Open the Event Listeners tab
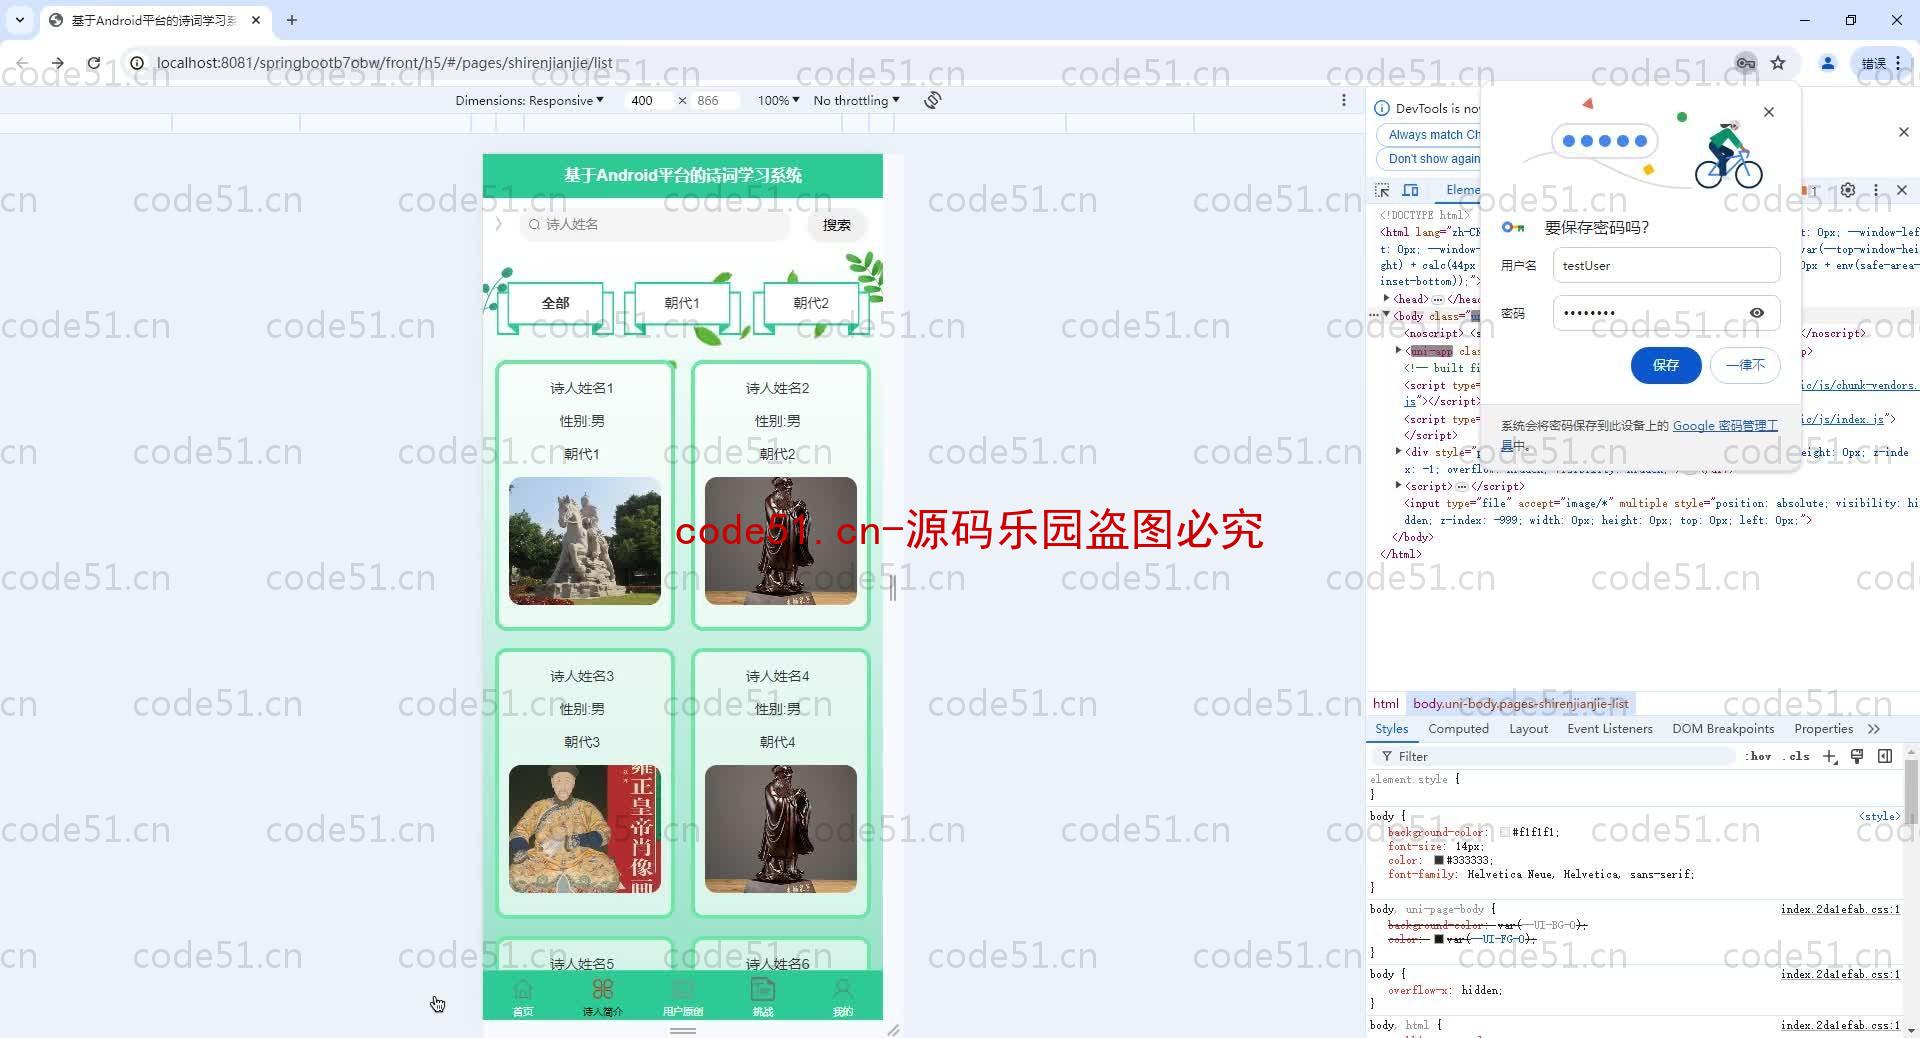The width and height of the screenshot is (1920, 1038). point(1610,729)
